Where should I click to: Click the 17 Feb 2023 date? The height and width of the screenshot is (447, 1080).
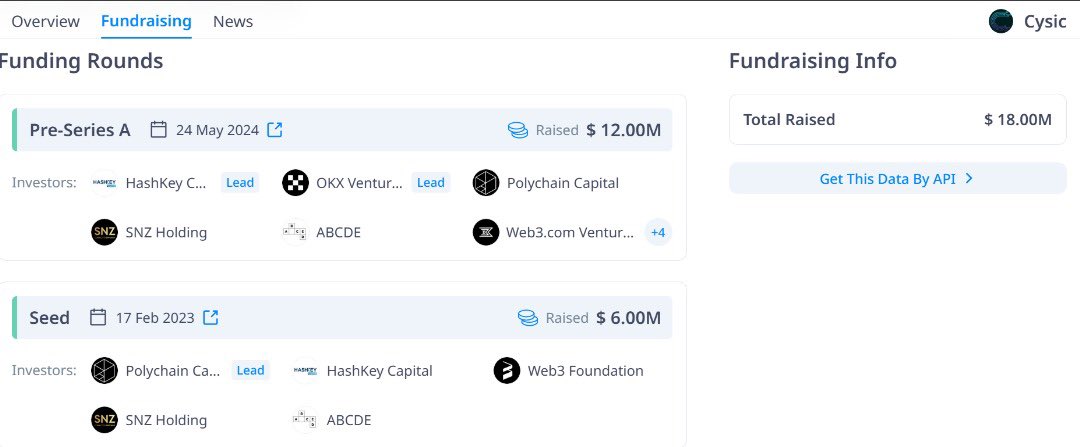pos(155,318)
